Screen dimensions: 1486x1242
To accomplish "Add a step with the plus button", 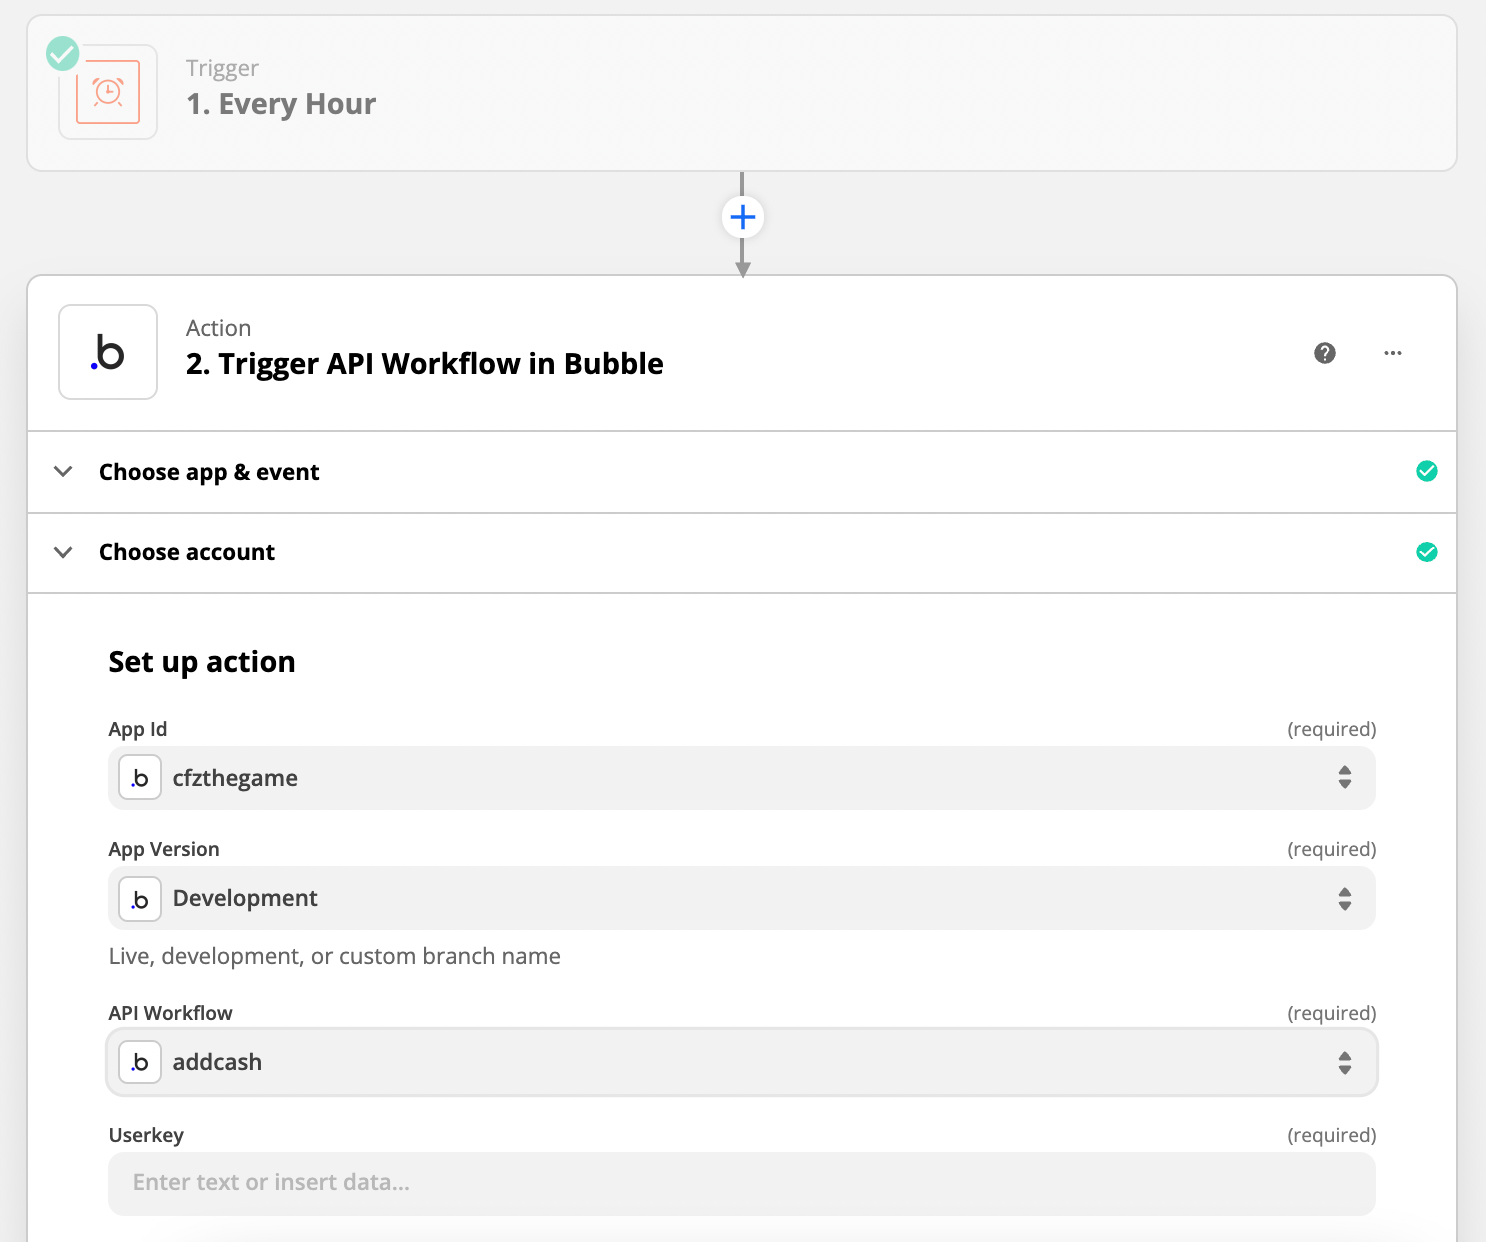I will tap(742, 217).
